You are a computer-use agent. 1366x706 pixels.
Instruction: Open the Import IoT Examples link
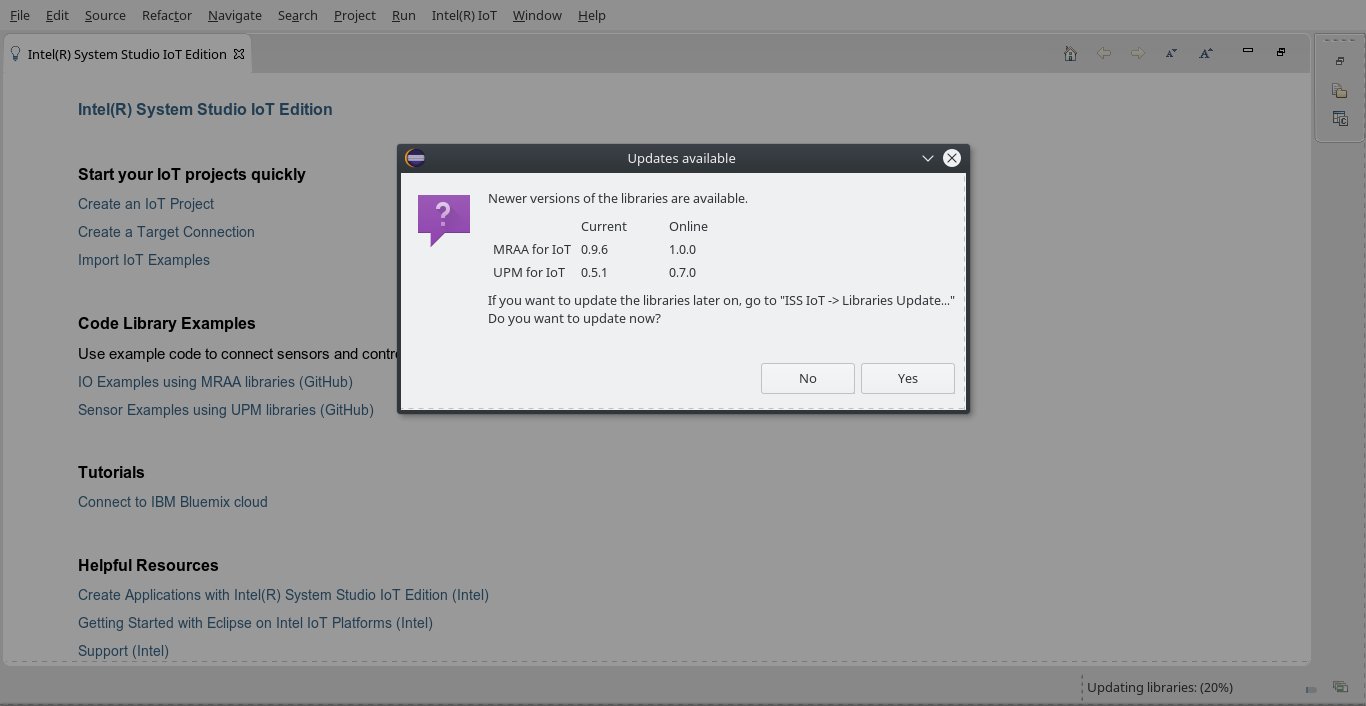pyautogui.click(x=144, y=260)
